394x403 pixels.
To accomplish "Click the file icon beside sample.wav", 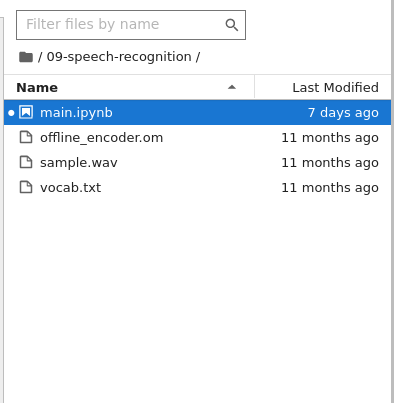I will pyautogui.click(x=26, y=162).
